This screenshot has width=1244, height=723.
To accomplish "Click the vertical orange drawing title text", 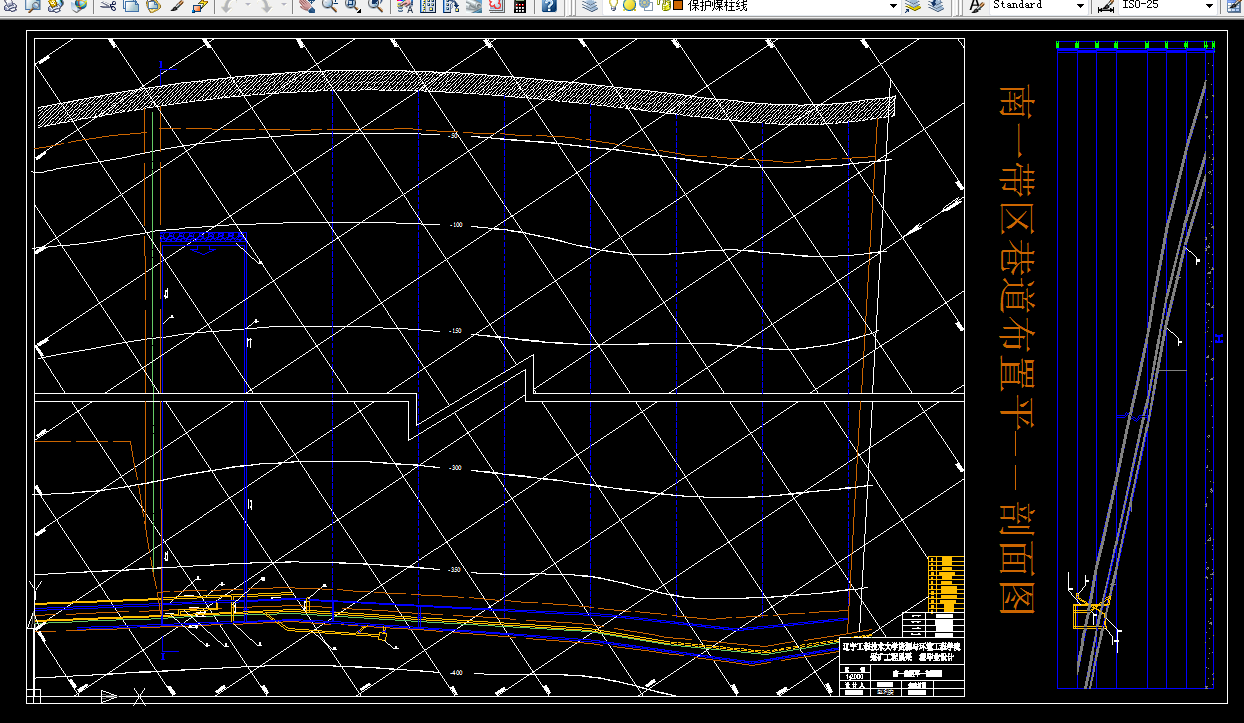I will 1017,348.
